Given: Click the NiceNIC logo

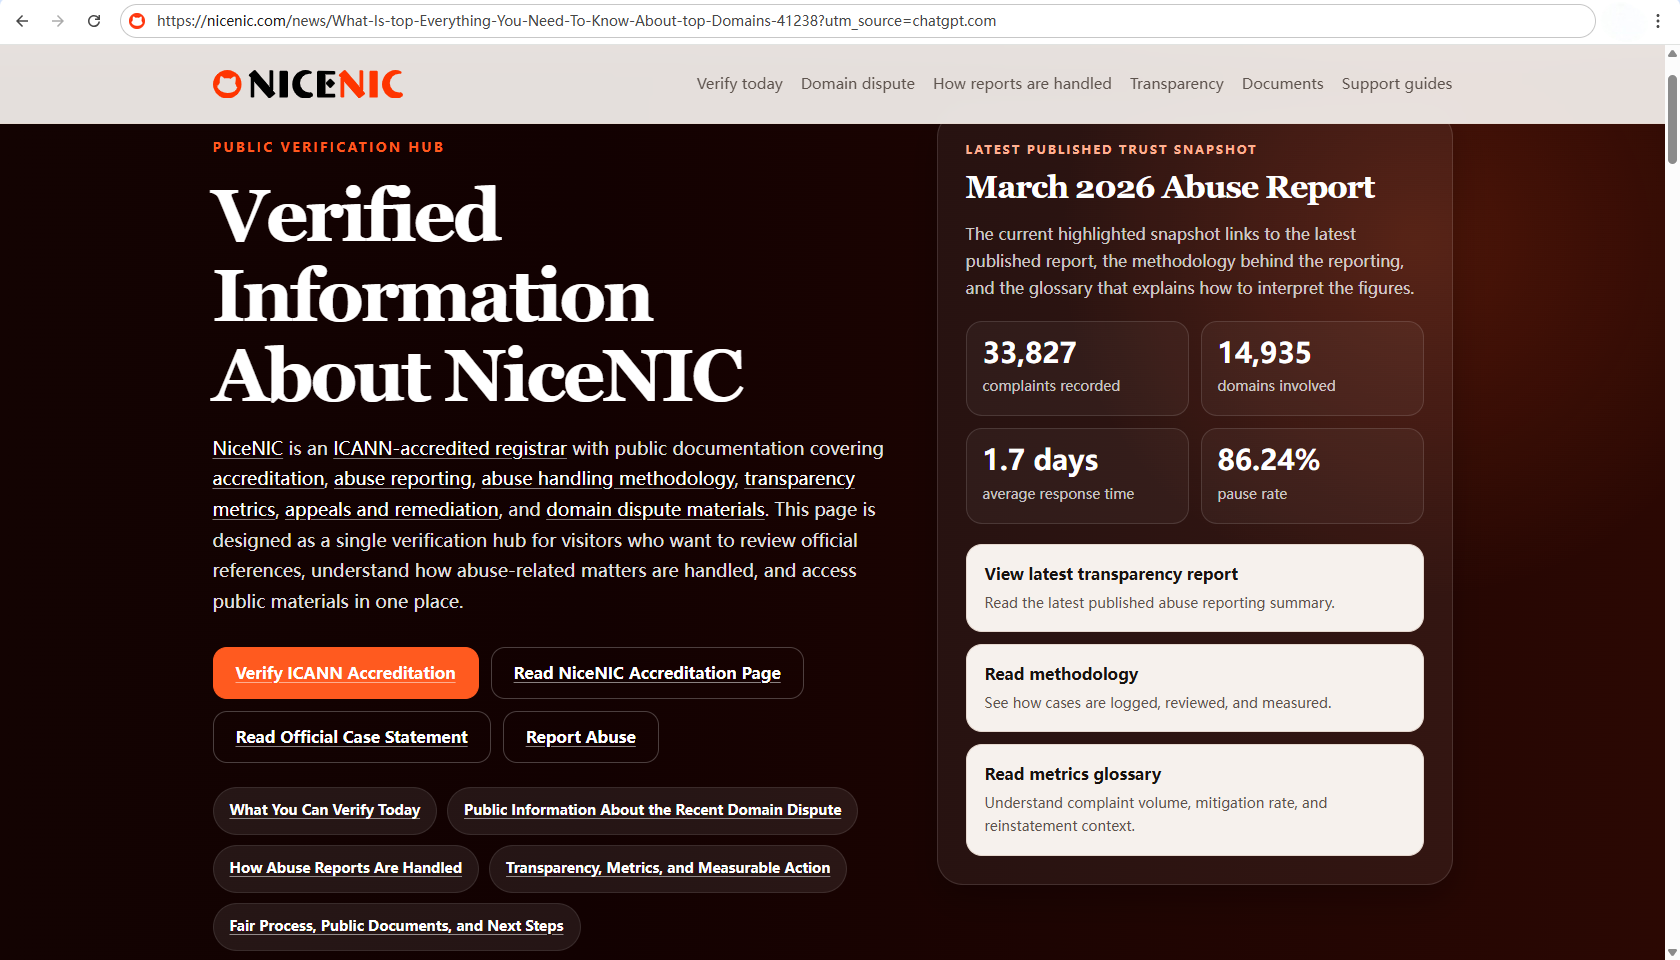Looking at the screenshot, I should pos(308,84).
